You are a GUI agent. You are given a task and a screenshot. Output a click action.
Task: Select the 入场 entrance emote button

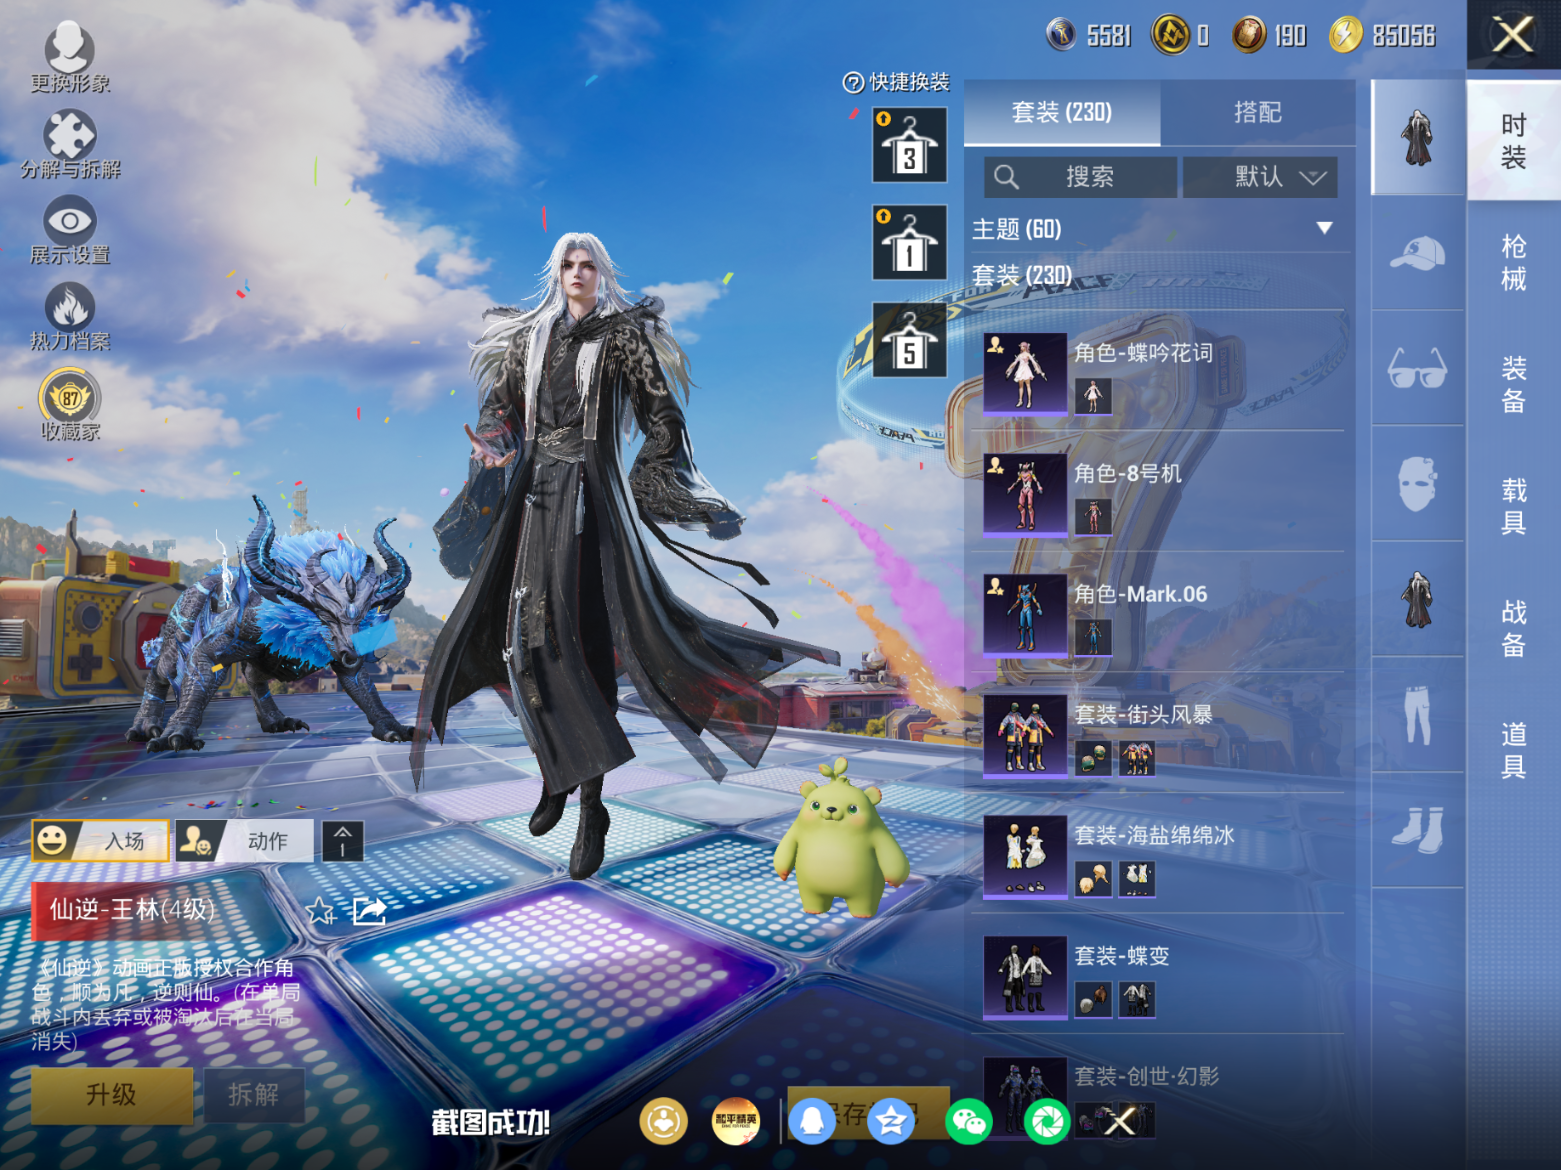pyautogui.click(x=99, y=841)
